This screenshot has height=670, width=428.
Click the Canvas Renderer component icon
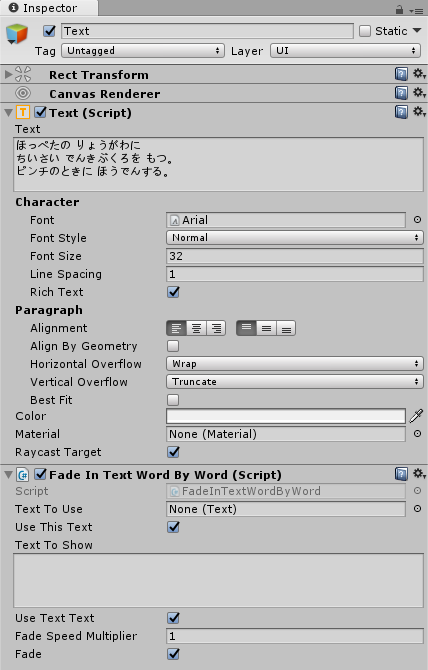[23, 93]
